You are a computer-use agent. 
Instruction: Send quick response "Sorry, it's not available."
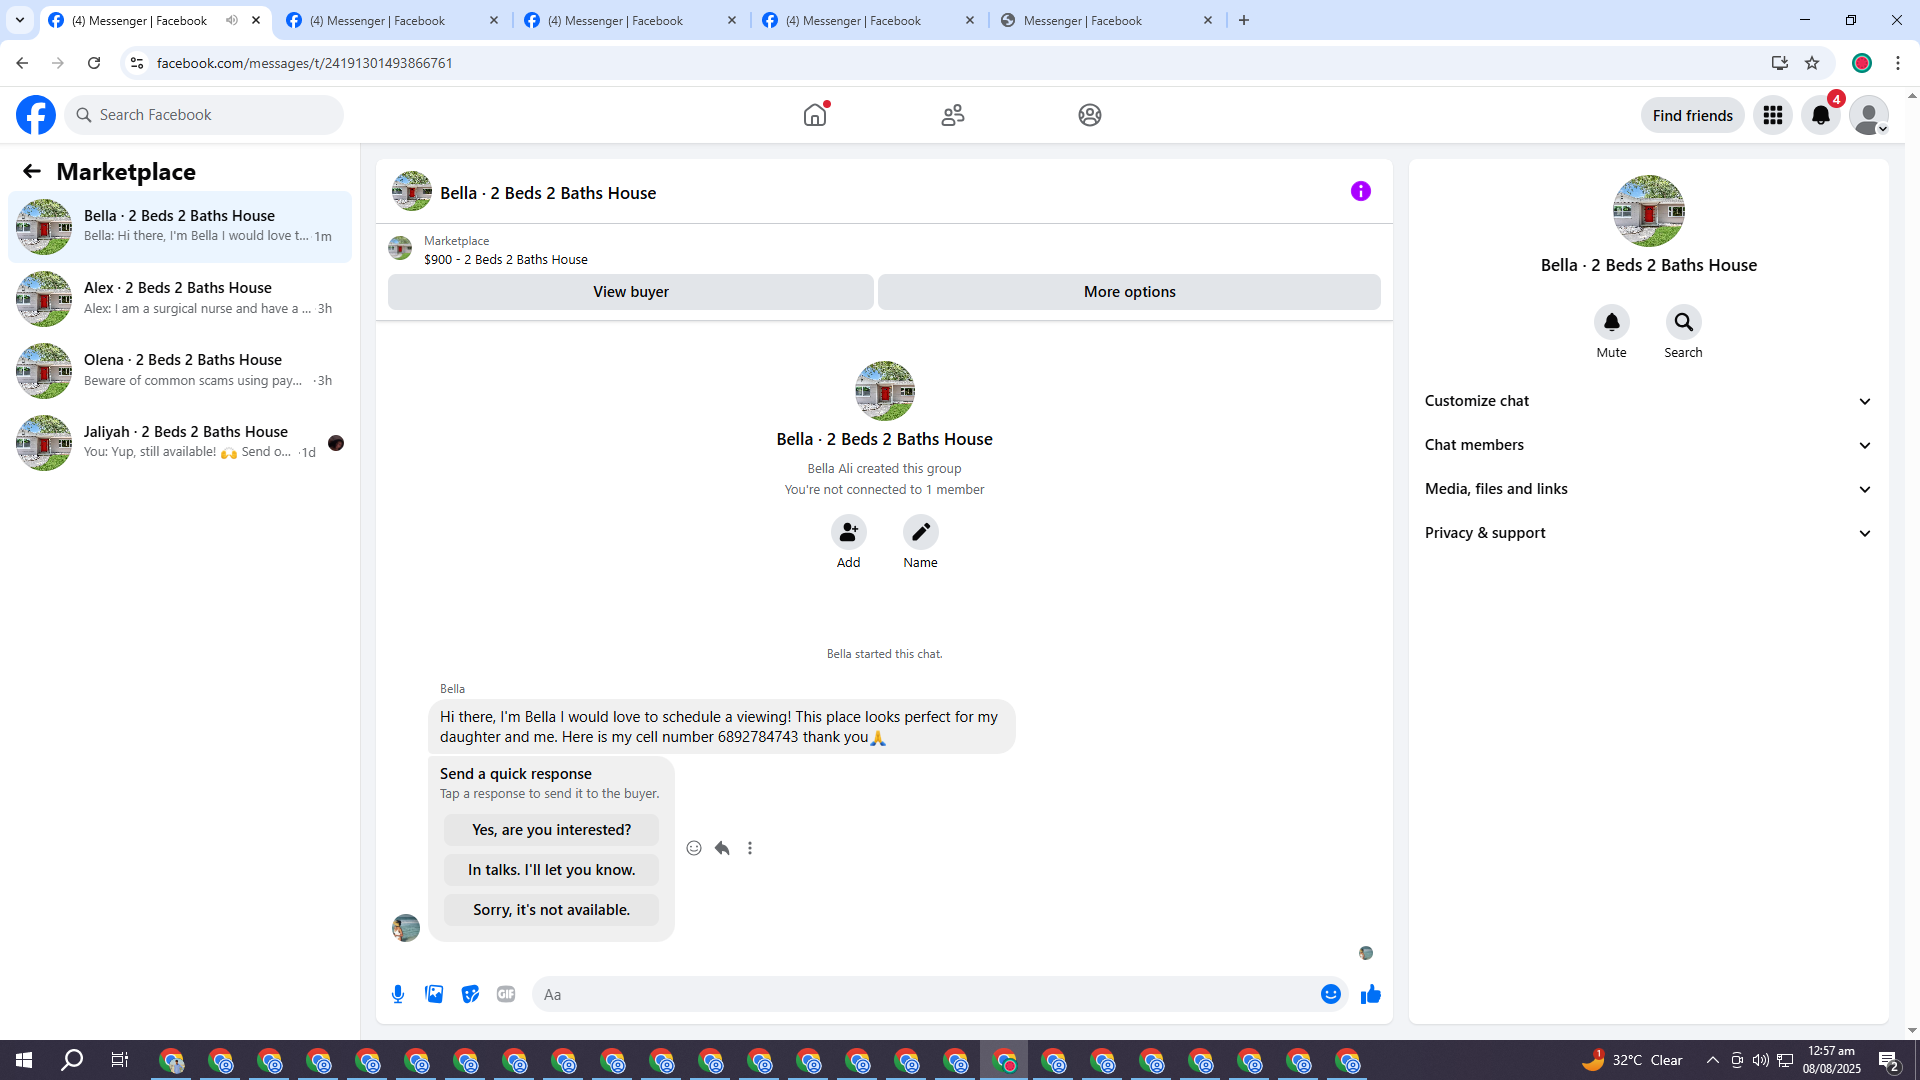click(x=551, y=910)
